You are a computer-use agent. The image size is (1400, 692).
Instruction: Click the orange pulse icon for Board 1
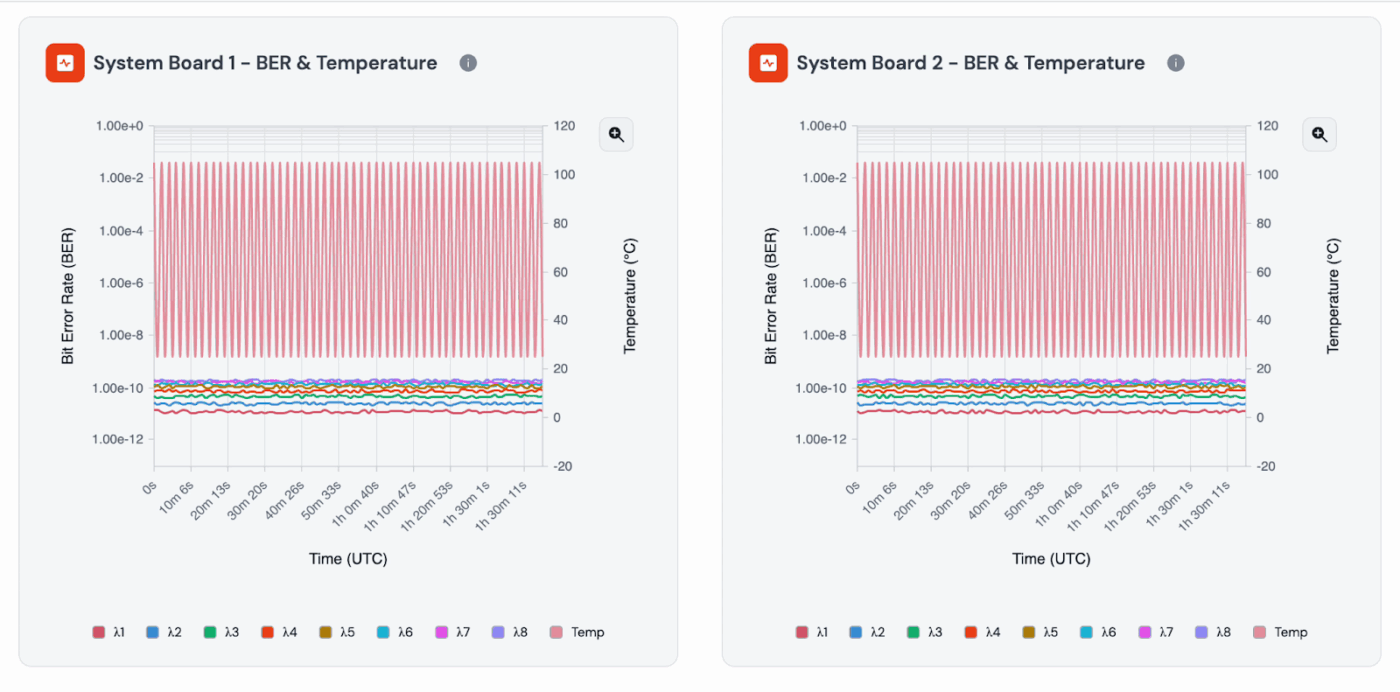(x=65, y=63)
